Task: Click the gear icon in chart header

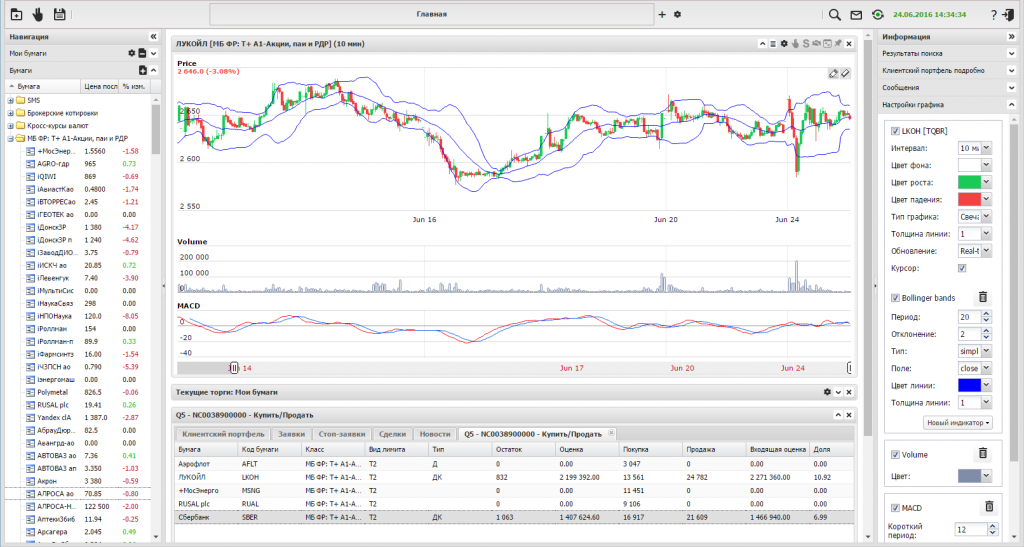Action: 784,44
